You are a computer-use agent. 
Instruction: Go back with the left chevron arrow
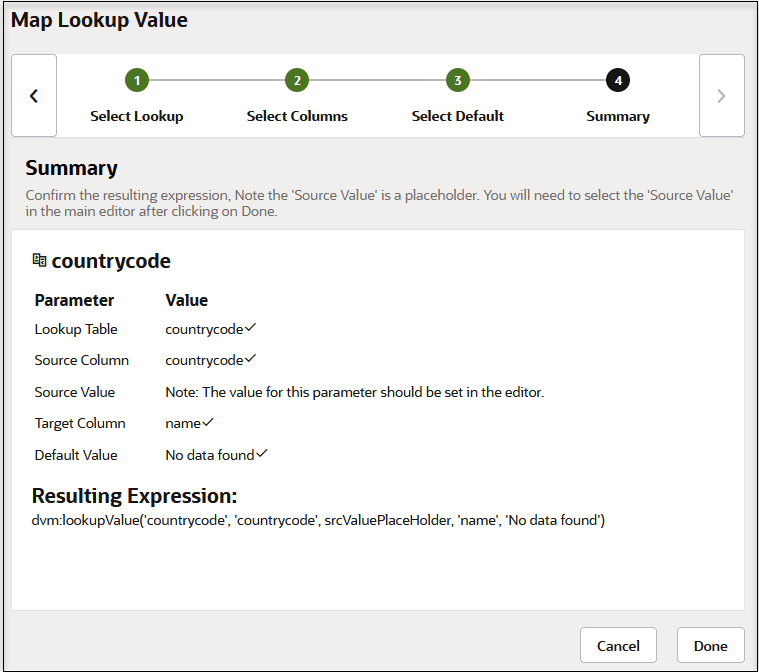tap(34, 95)
